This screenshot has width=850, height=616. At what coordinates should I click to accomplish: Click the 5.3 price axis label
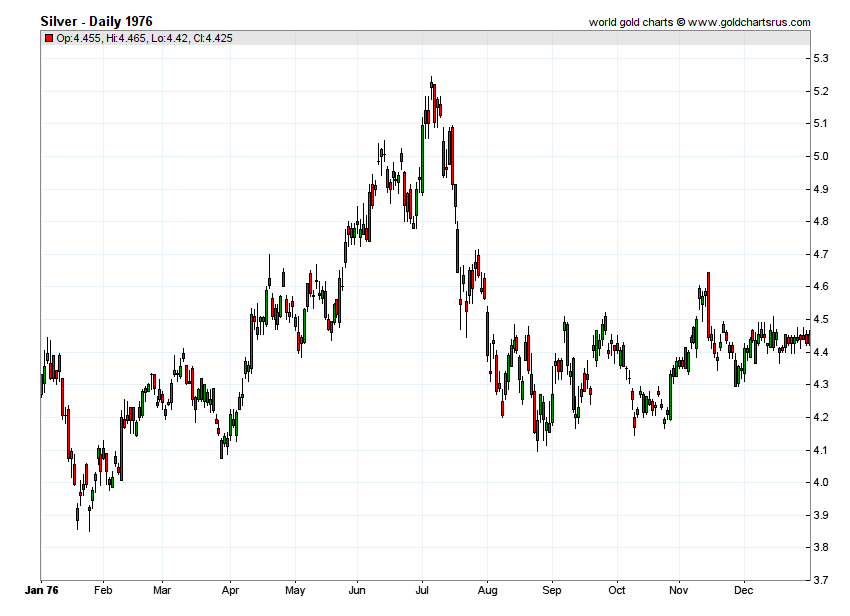821,59
